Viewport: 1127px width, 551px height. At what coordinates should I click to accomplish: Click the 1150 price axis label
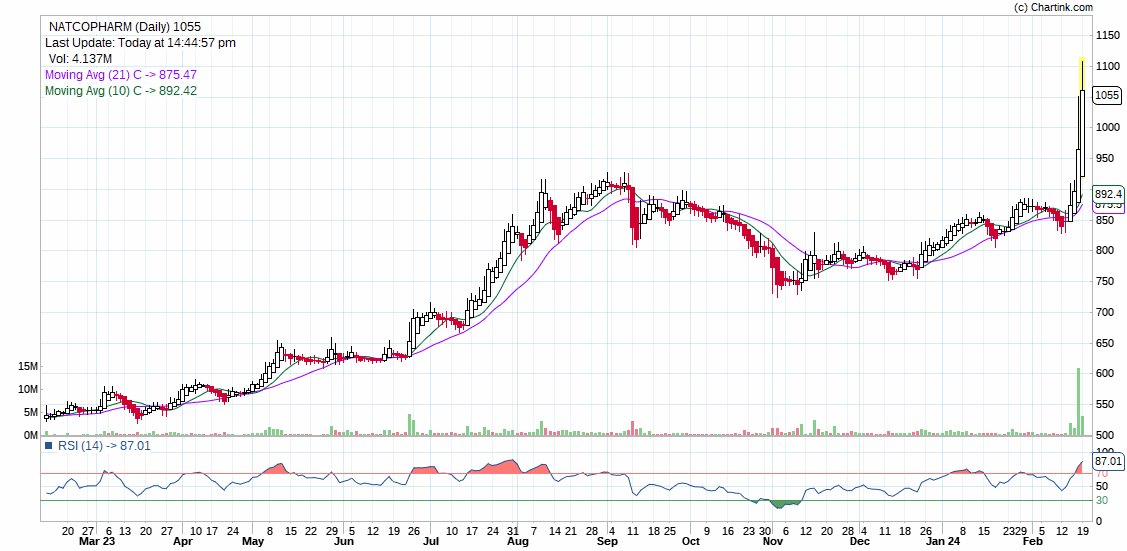coord(1108,35)
